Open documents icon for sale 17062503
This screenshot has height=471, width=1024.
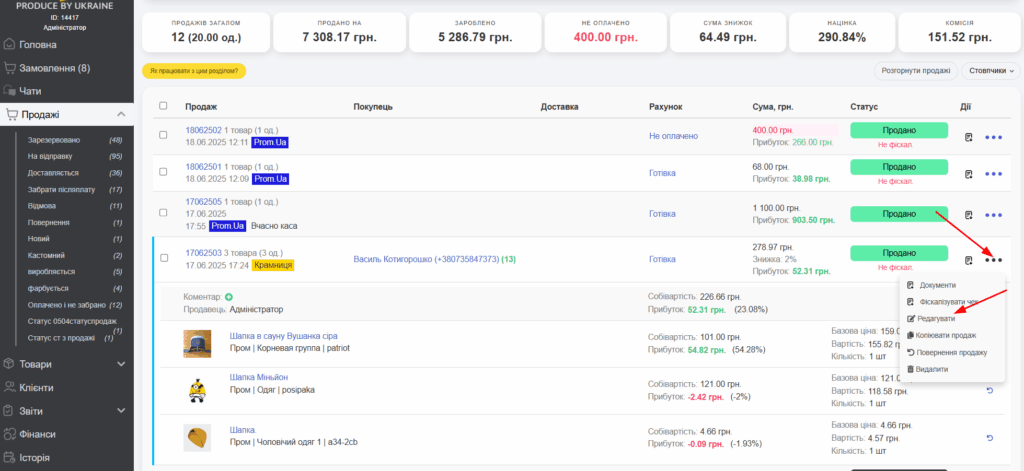pos(968,260)
